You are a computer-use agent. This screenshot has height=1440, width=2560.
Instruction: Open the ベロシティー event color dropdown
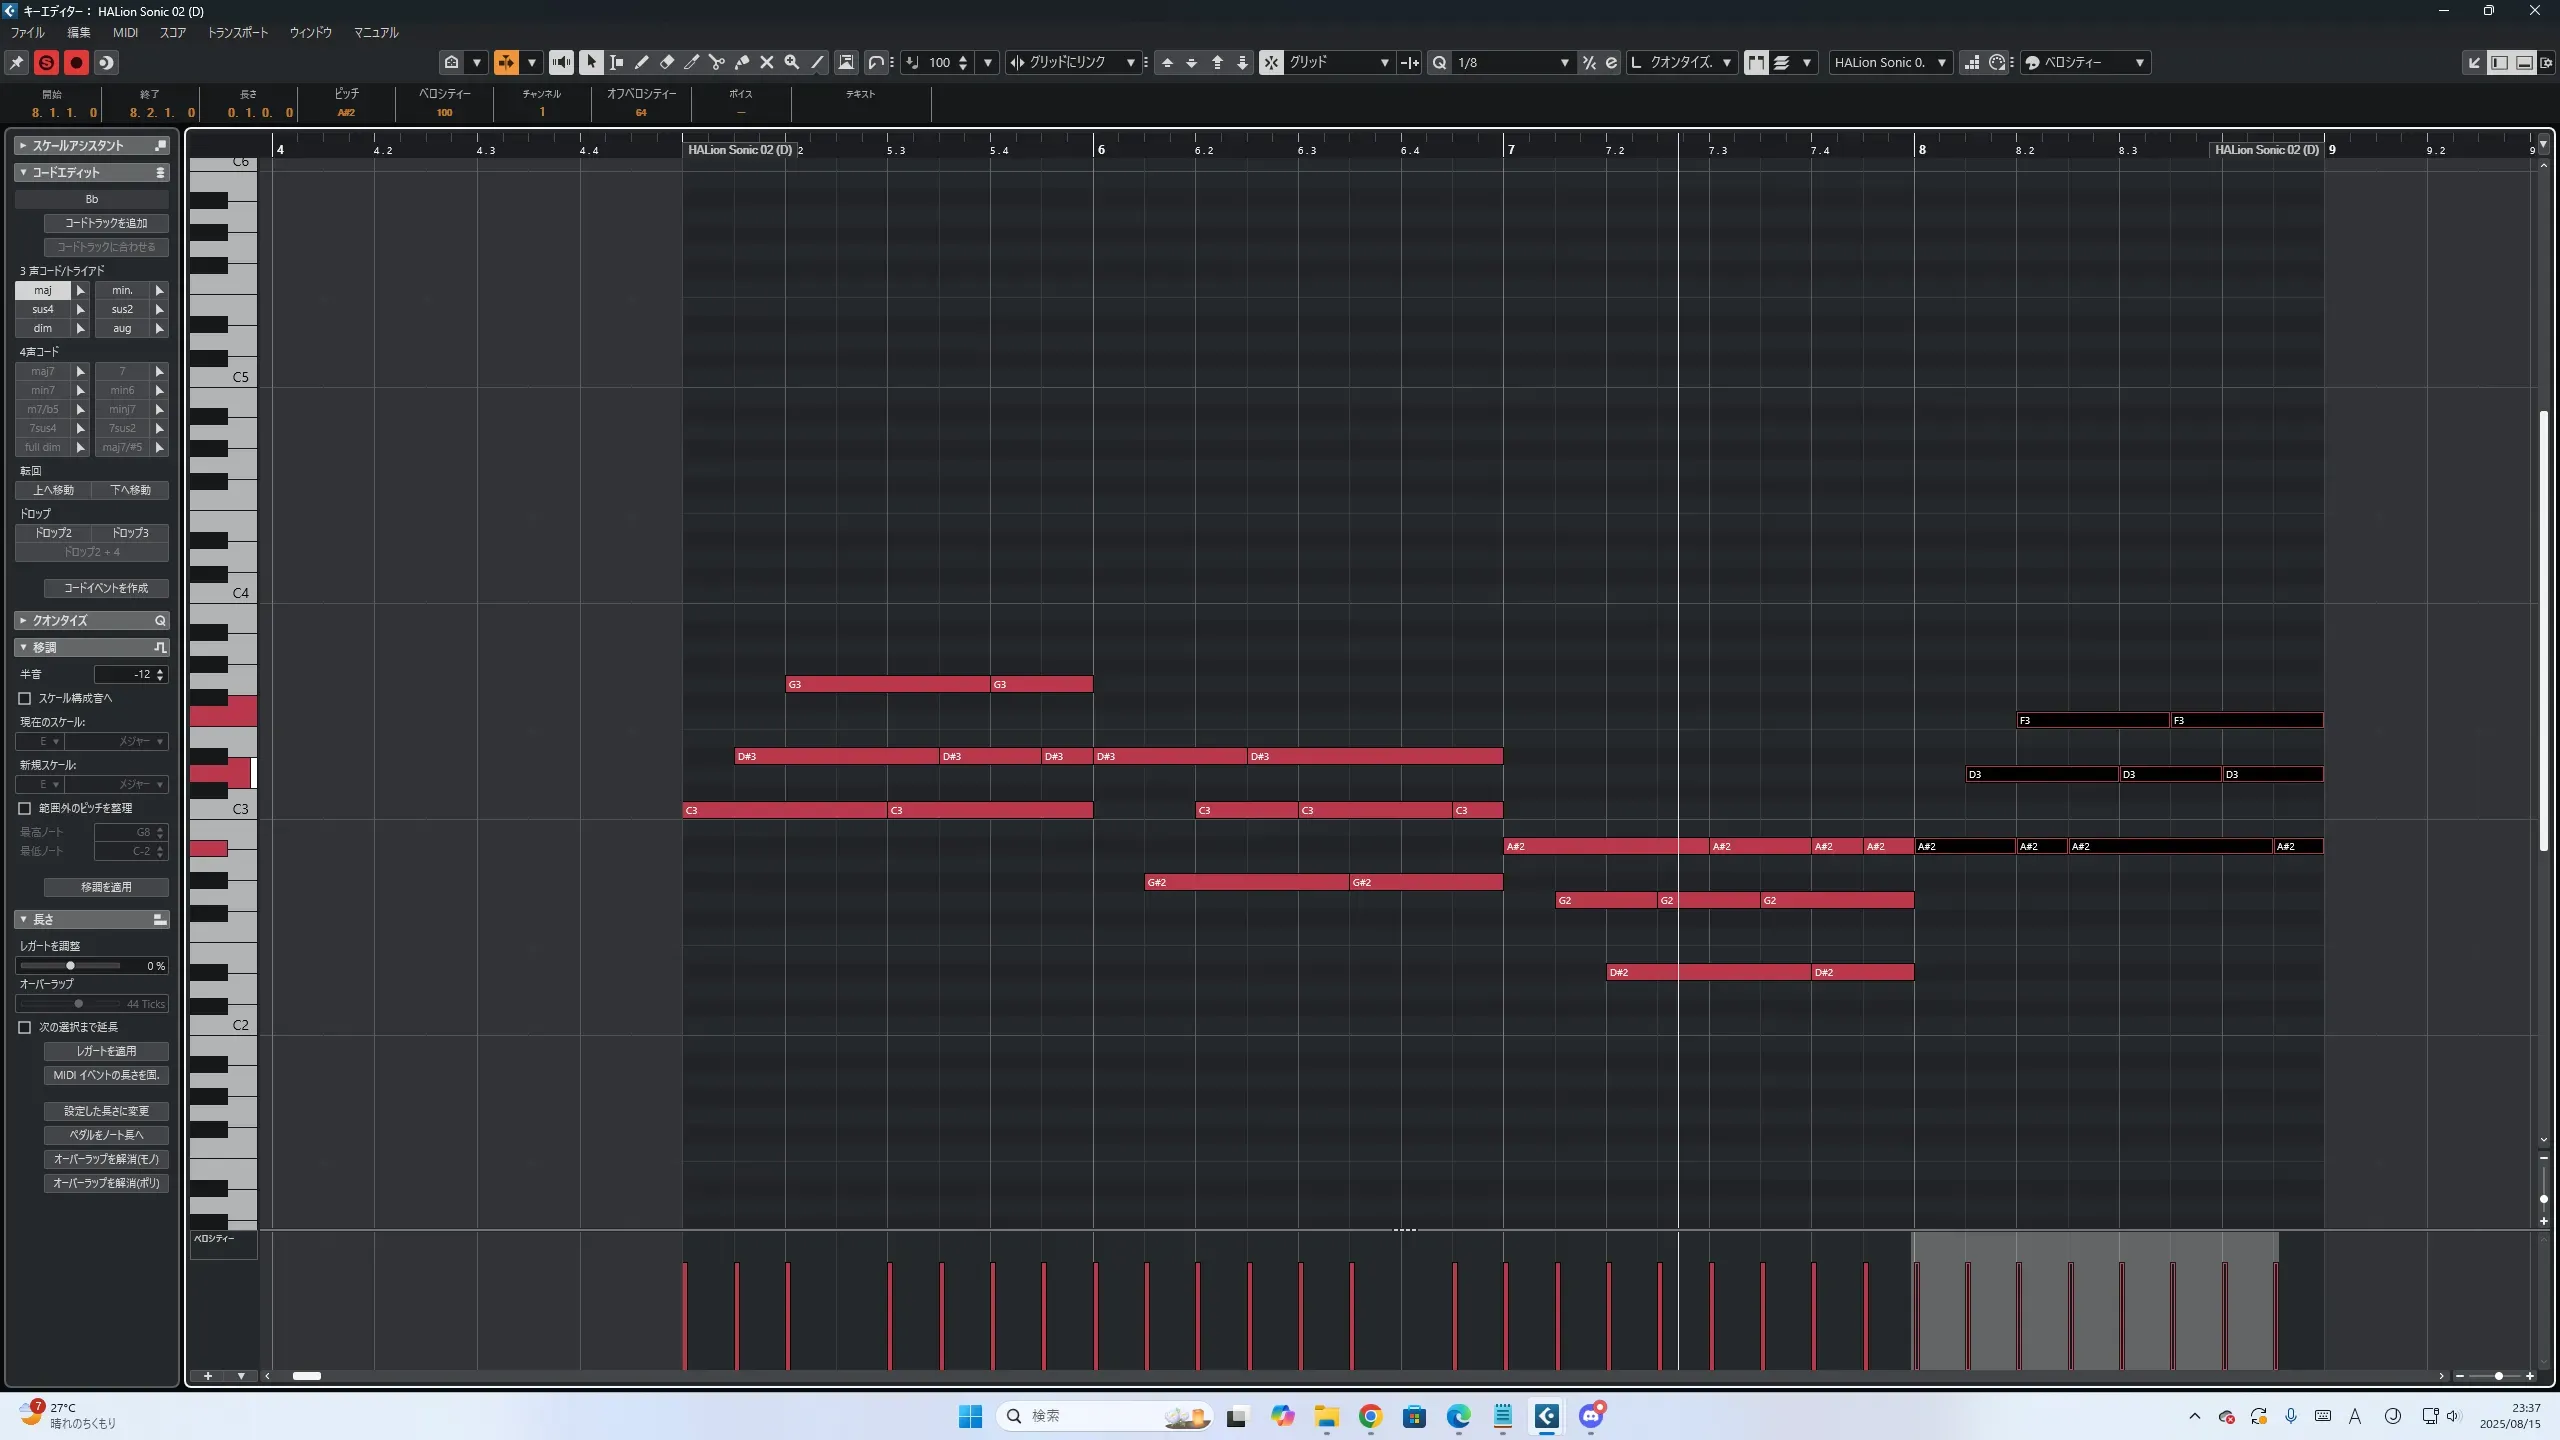click(x=2139, y=62)
